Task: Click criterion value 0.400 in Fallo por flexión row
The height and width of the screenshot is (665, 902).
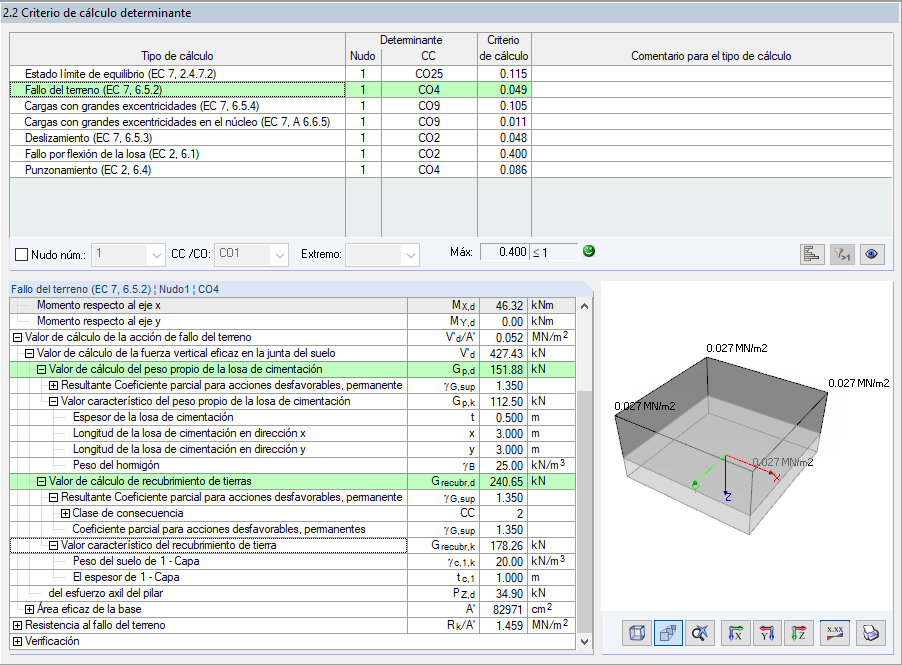Action: [x=504, y=154]
